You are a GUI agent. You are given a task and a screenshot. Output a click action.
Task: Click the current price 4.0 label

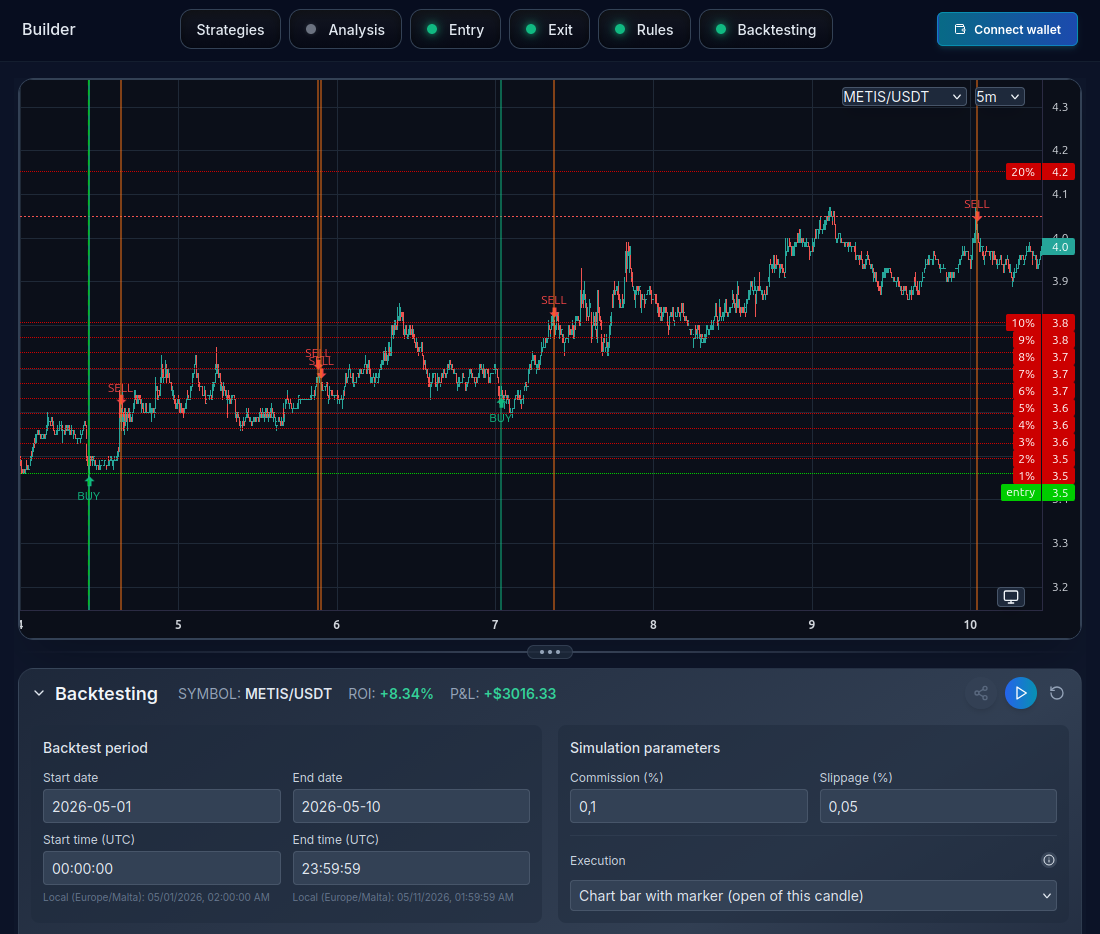coord(1059,246)
